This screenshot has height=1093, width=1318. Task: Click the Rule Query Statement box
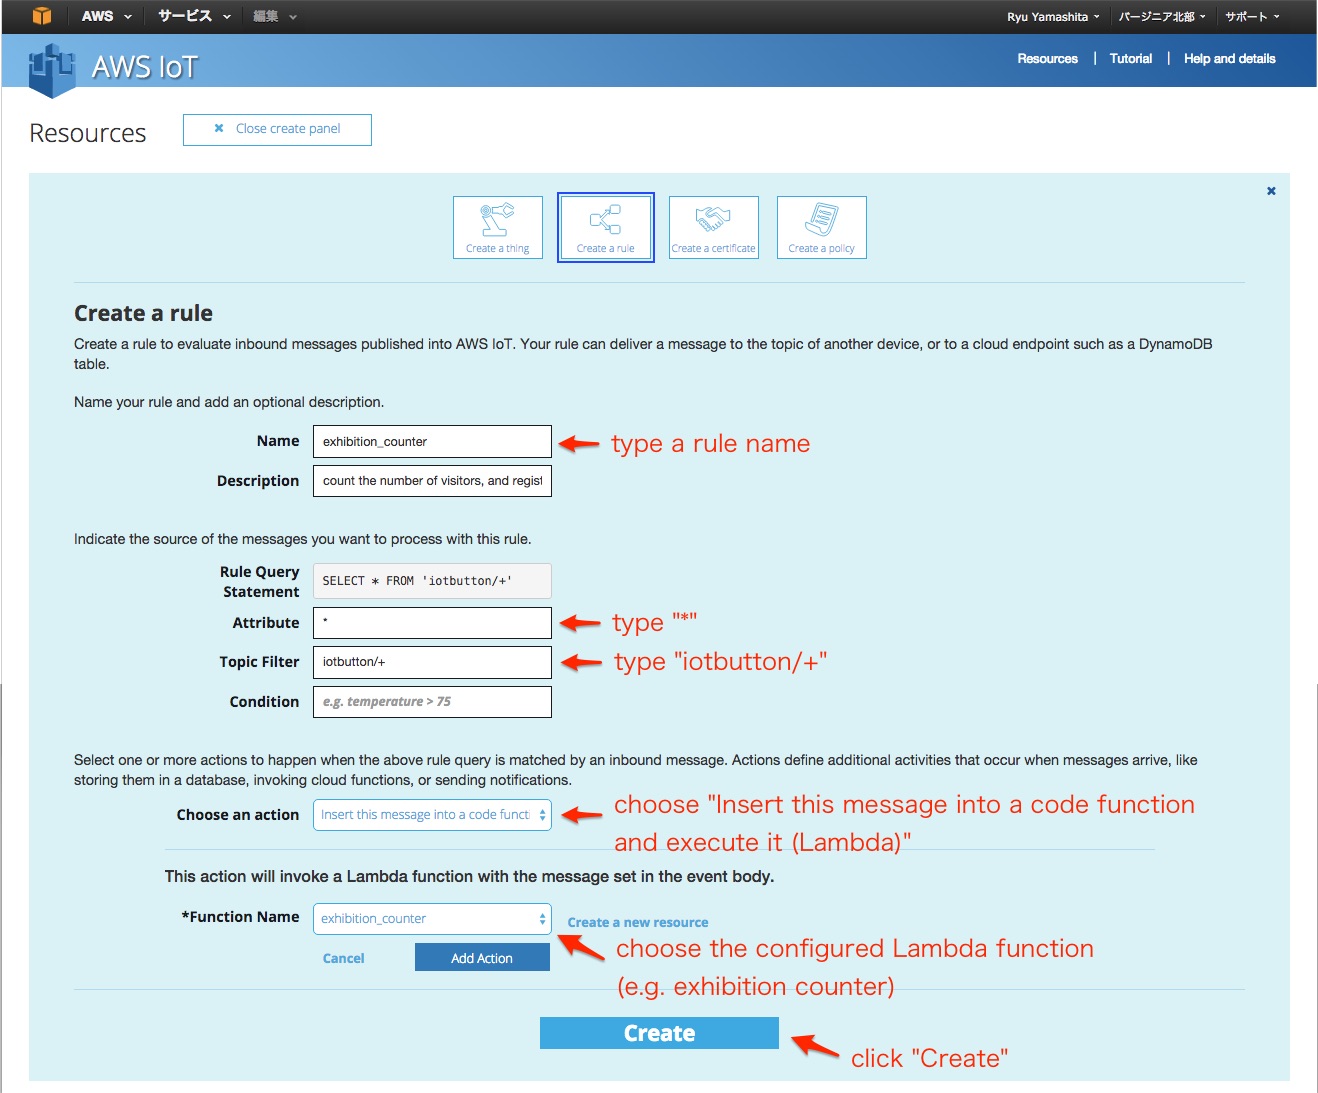coord(432,581)
